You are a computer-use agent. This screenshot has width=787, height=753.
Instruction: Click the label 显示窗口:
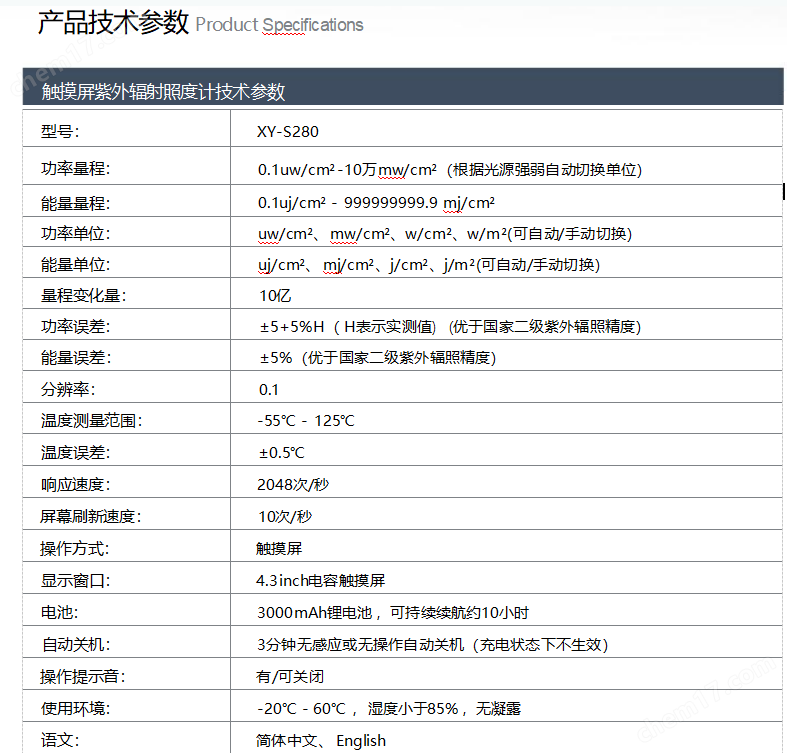[x=75, y=581]
